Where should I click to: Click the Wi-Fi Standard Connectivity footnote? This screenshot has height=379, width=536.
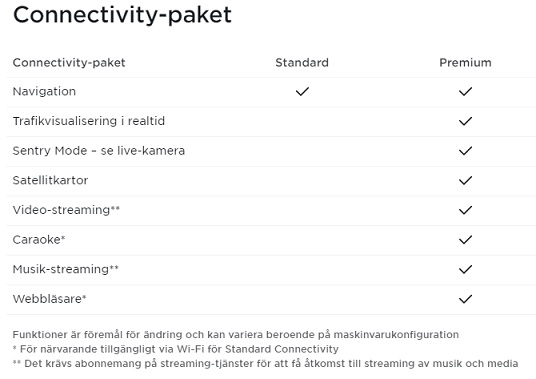click(176, 349)
